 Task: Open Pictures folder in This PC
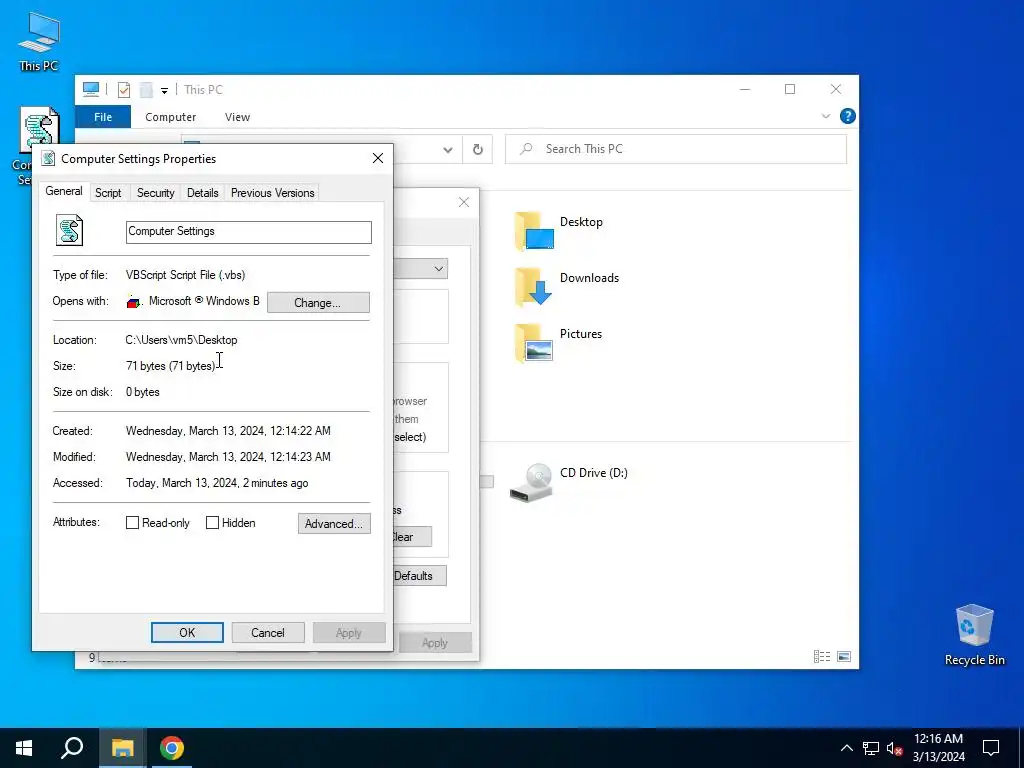pyautogui.click(x=558, y=343)
